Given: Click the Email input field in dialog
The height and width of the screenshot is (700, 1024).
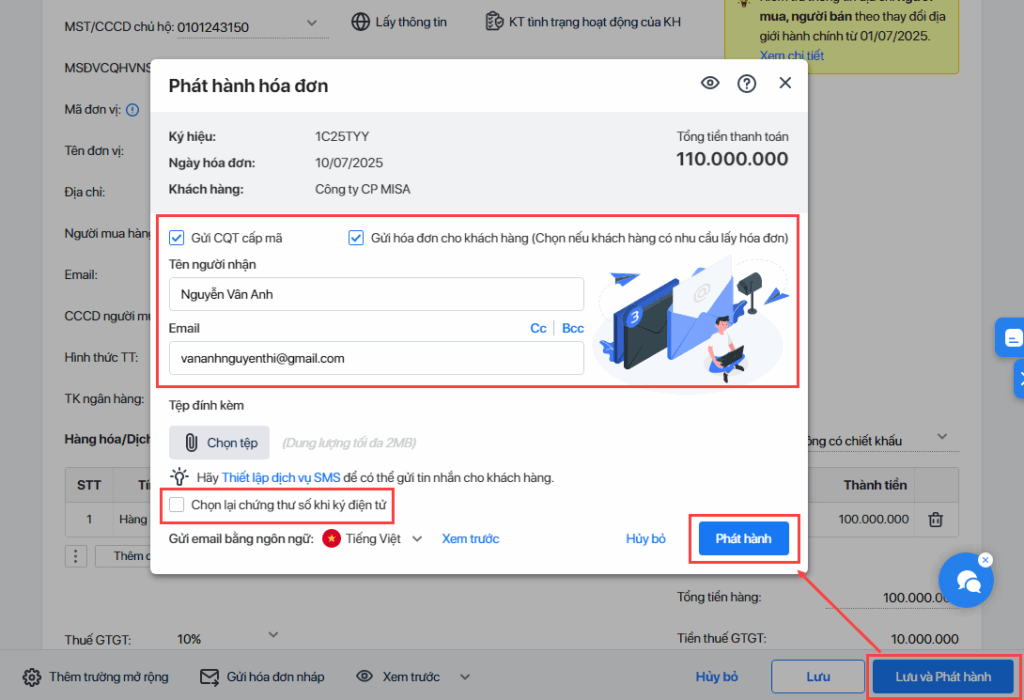Looking at the screenshot, I should 376,358.
